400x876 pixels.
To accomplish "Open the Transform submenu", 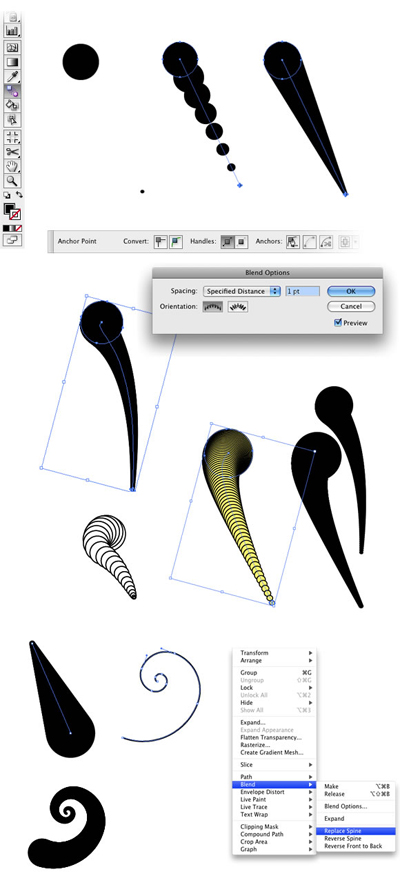I will pyautogui.click(x=274, y=653).
